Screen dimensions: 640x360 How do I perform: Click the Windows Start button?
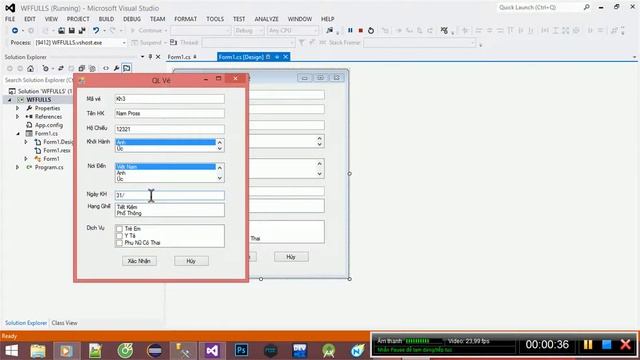[x=11, y=351]
